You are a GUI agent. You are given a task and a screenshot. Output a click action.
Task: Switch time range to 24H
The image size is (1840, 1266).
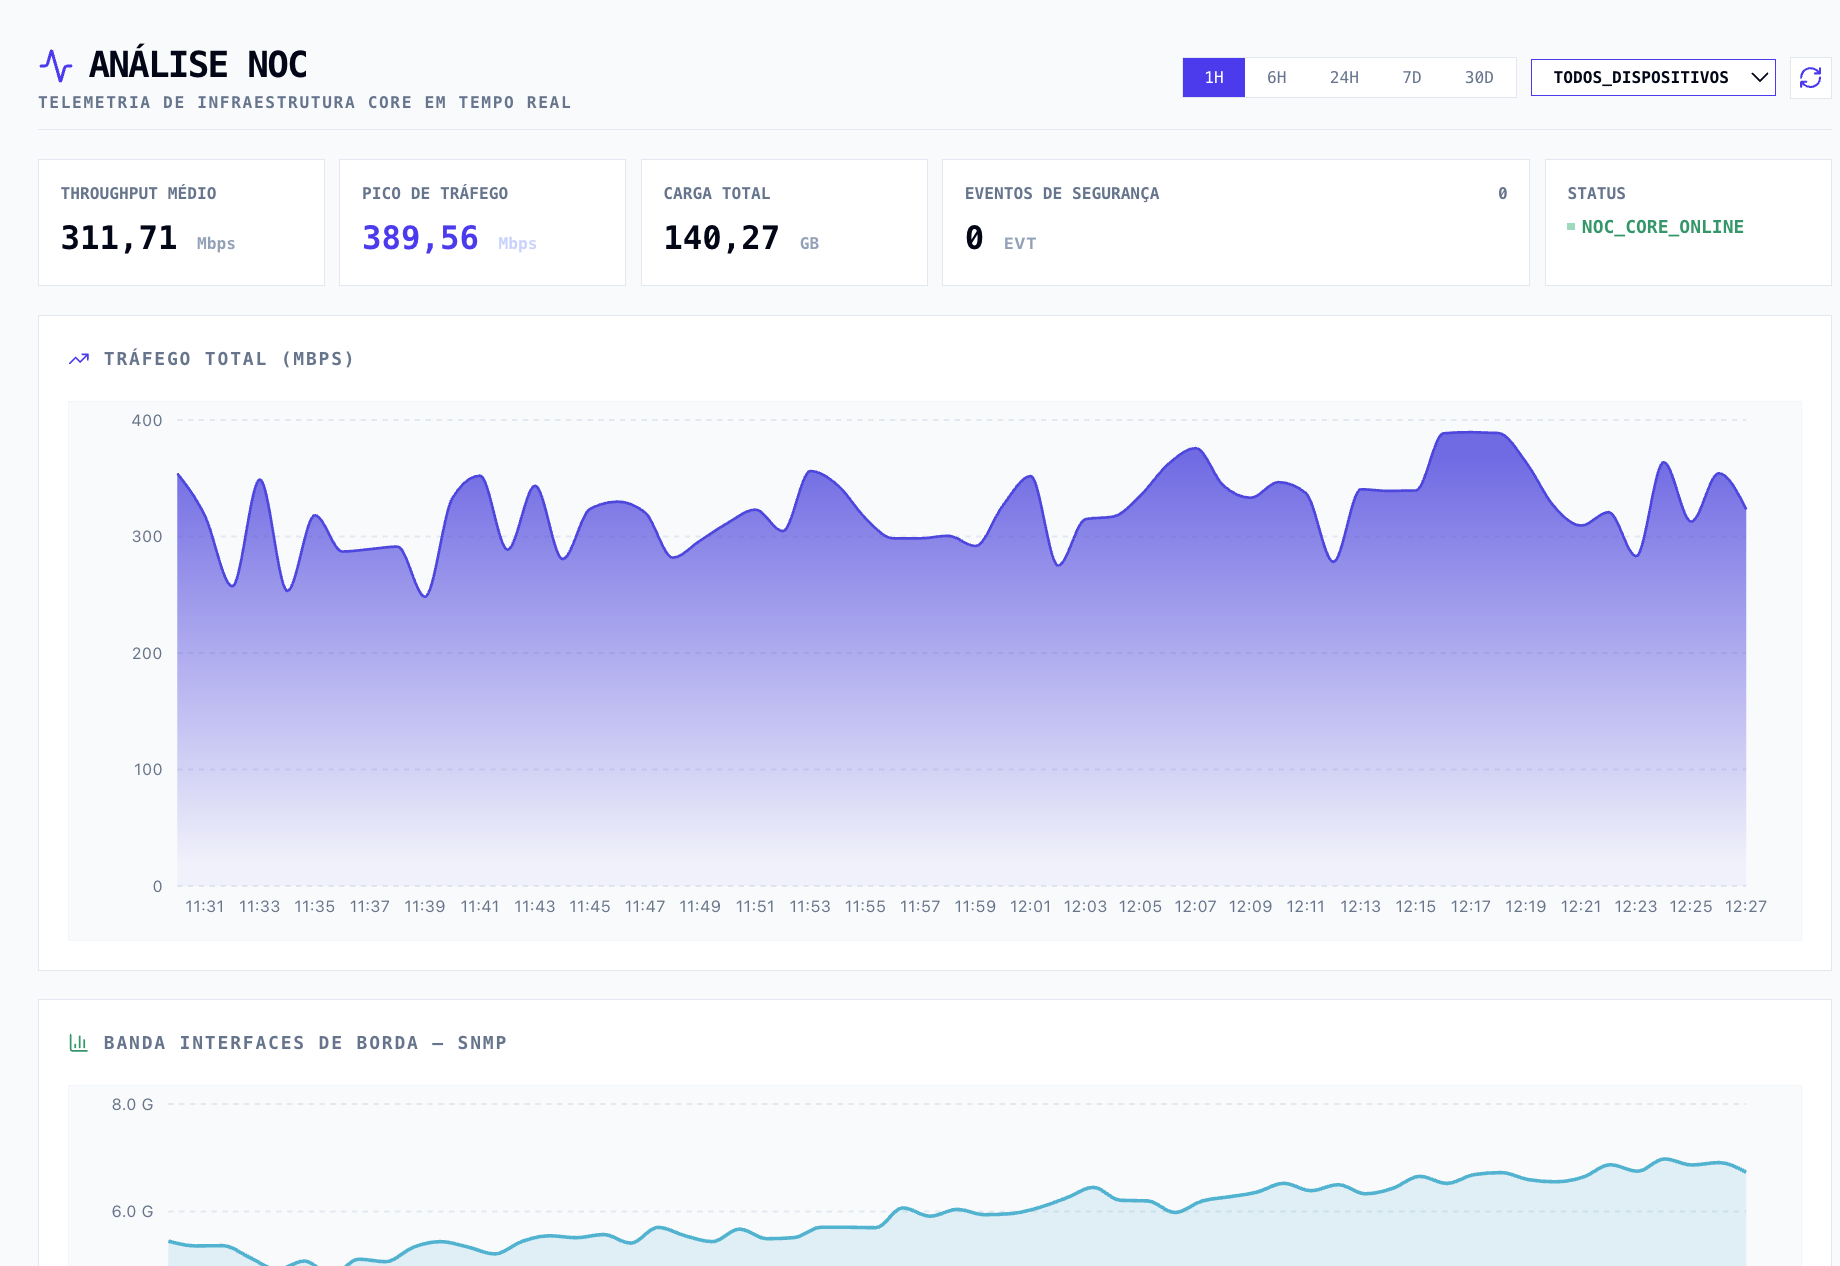1343,78
